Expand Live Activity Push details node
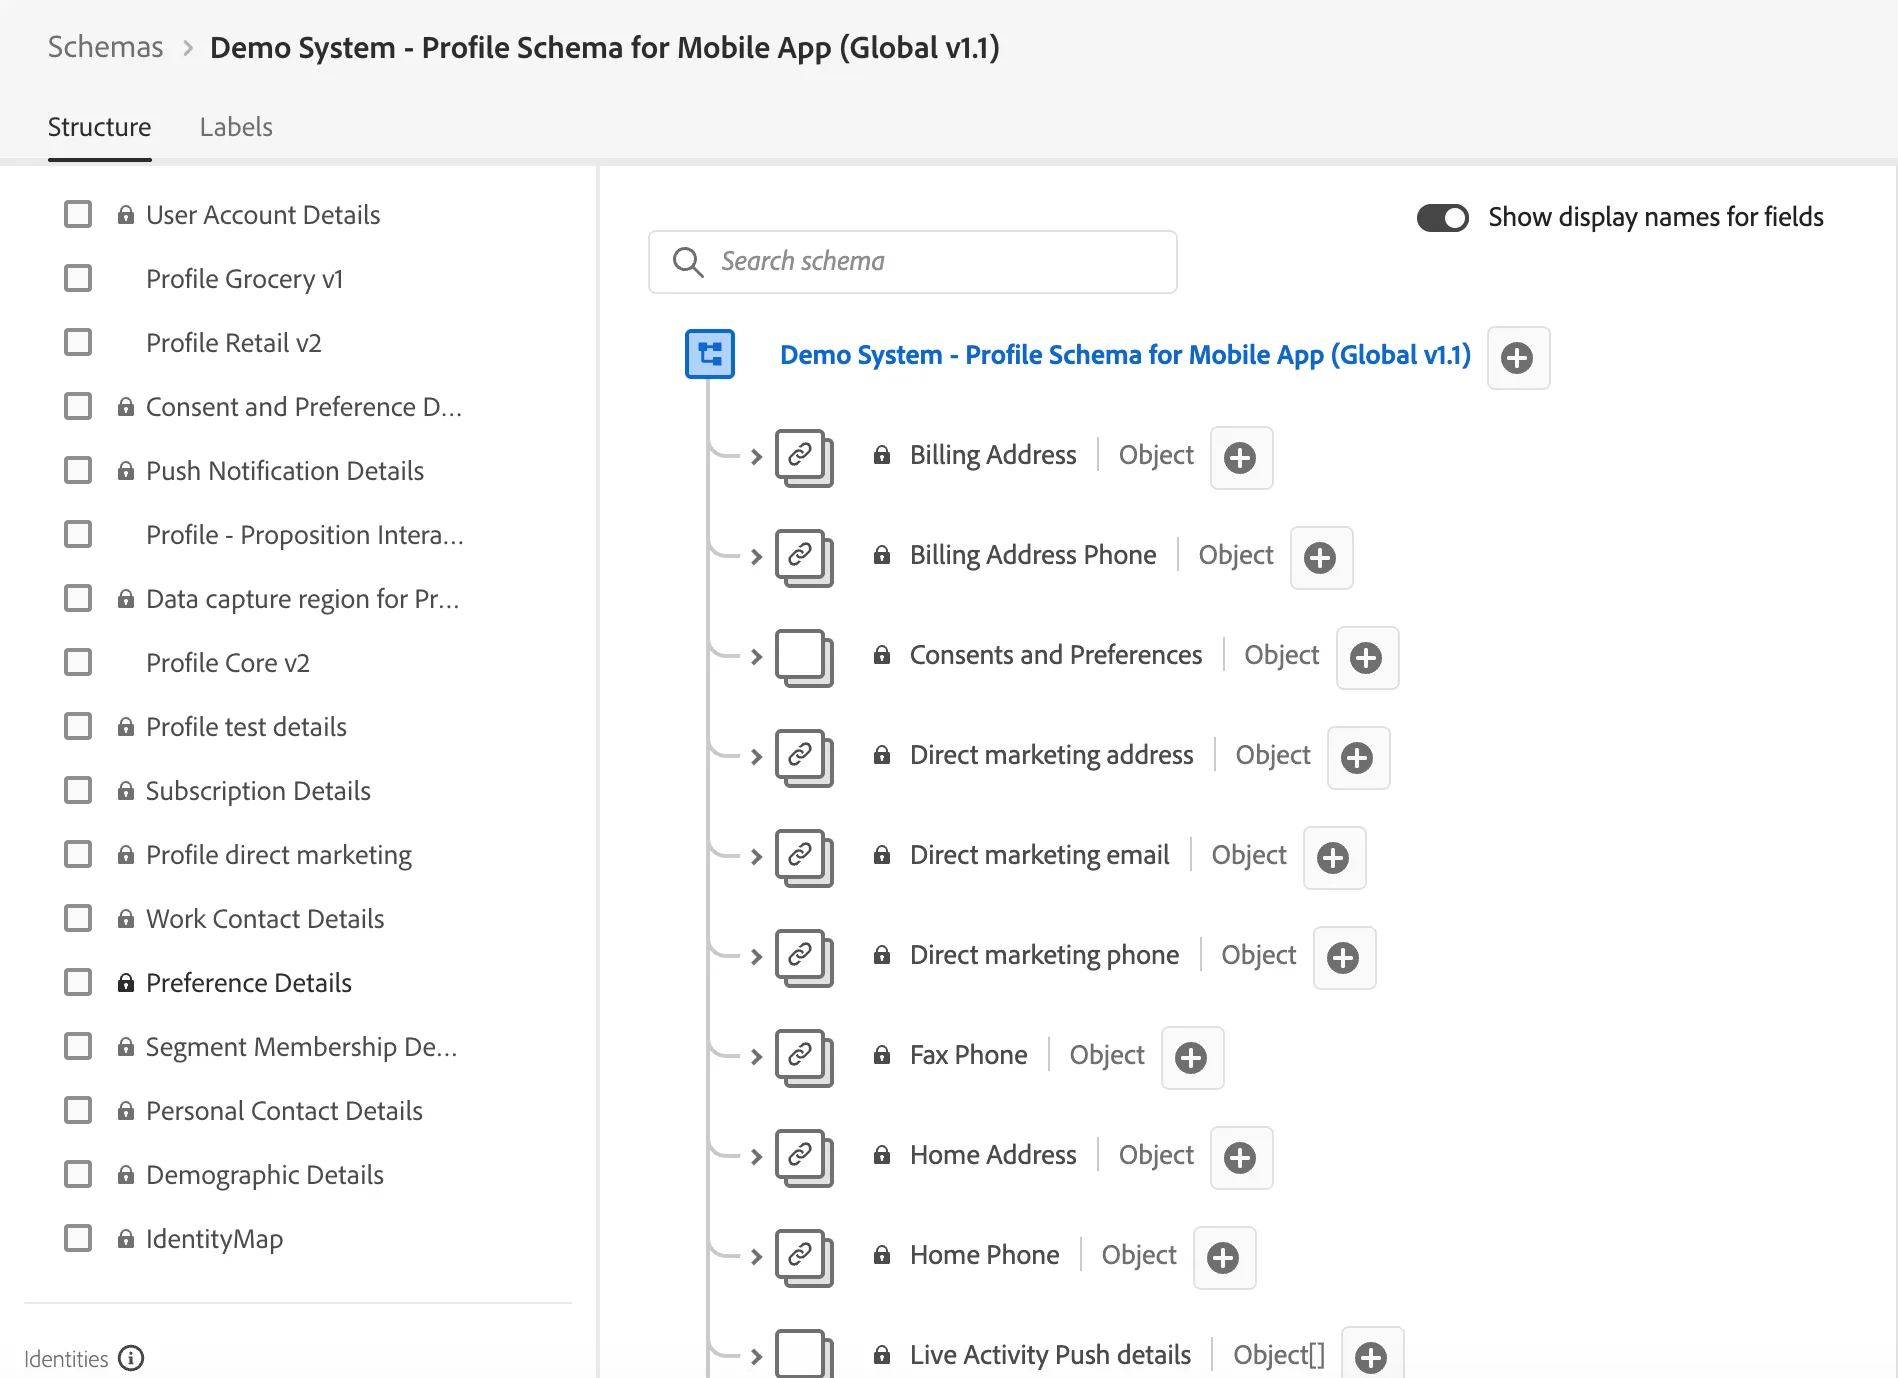The height and width of the screenshot is (1378, 1898). pos(756,1357)
